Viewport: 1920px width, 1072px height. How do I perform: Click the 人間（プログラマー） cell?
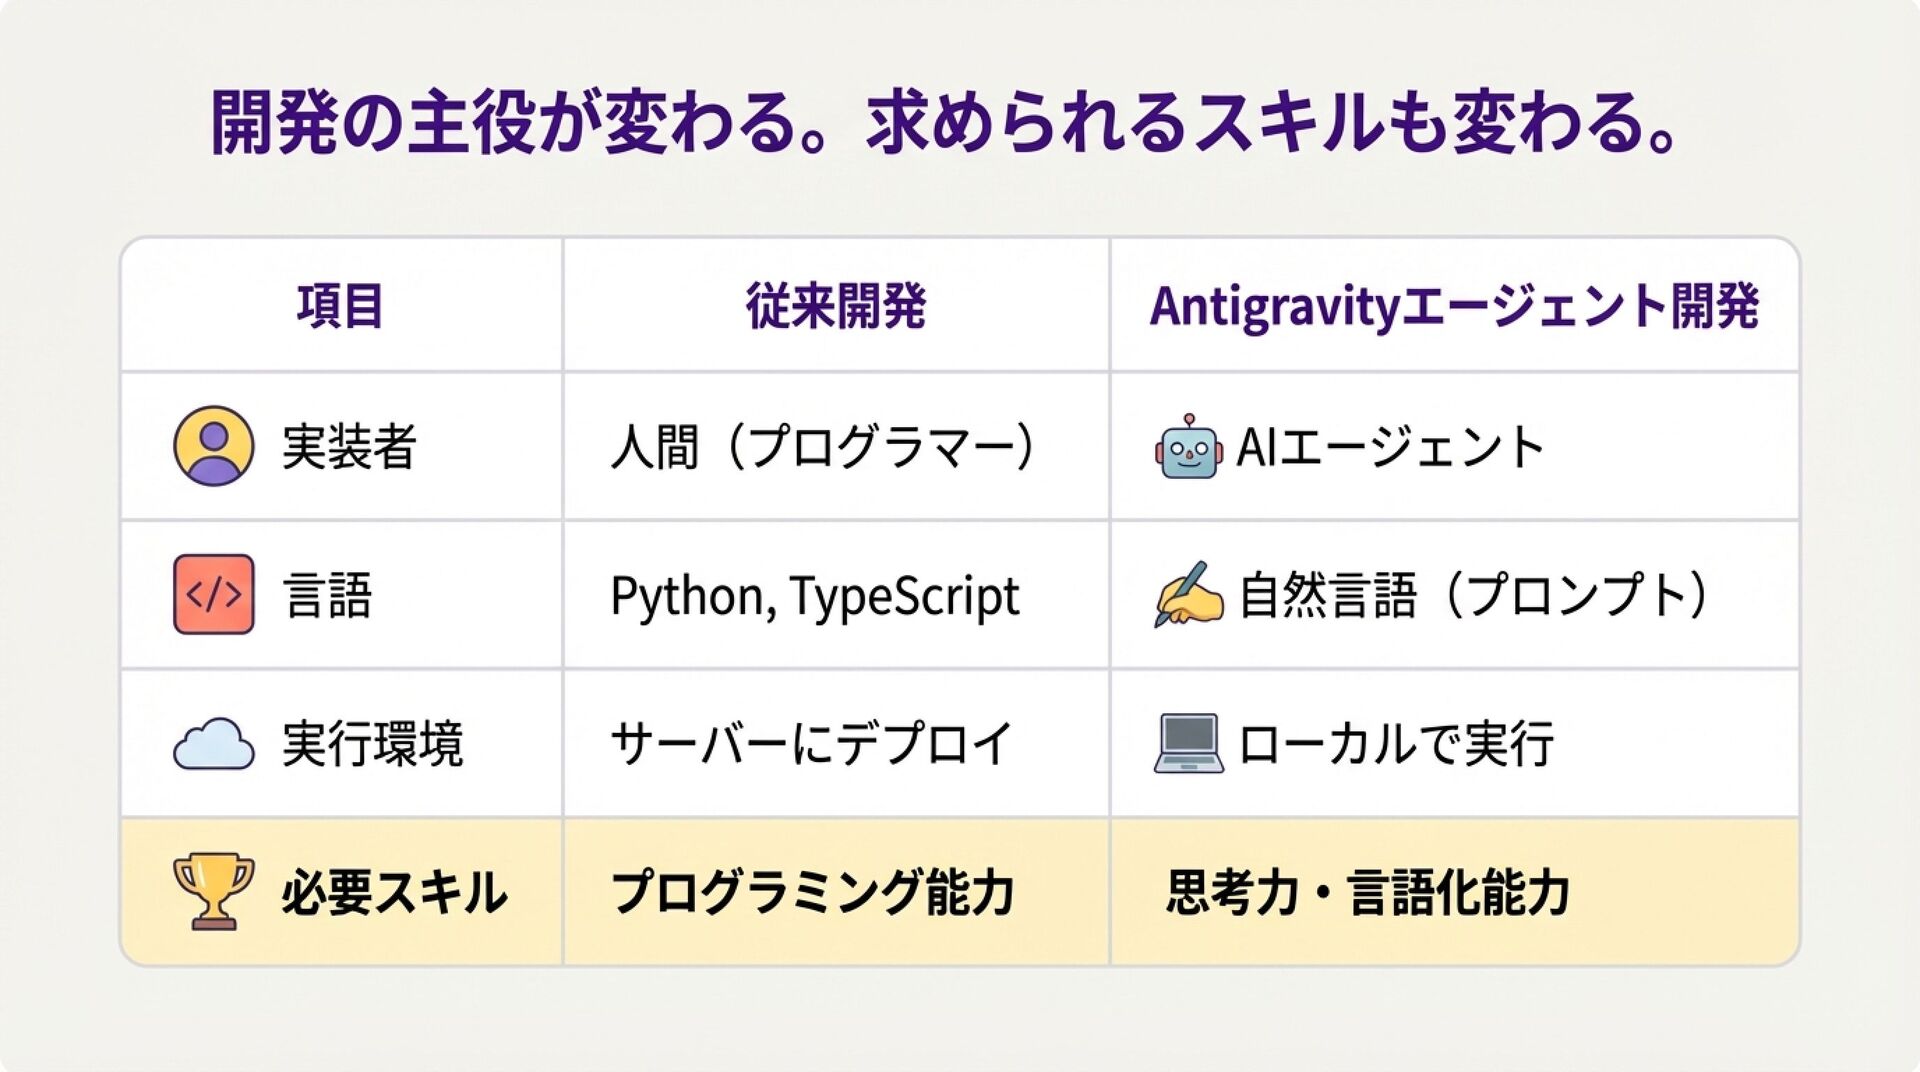824,447
